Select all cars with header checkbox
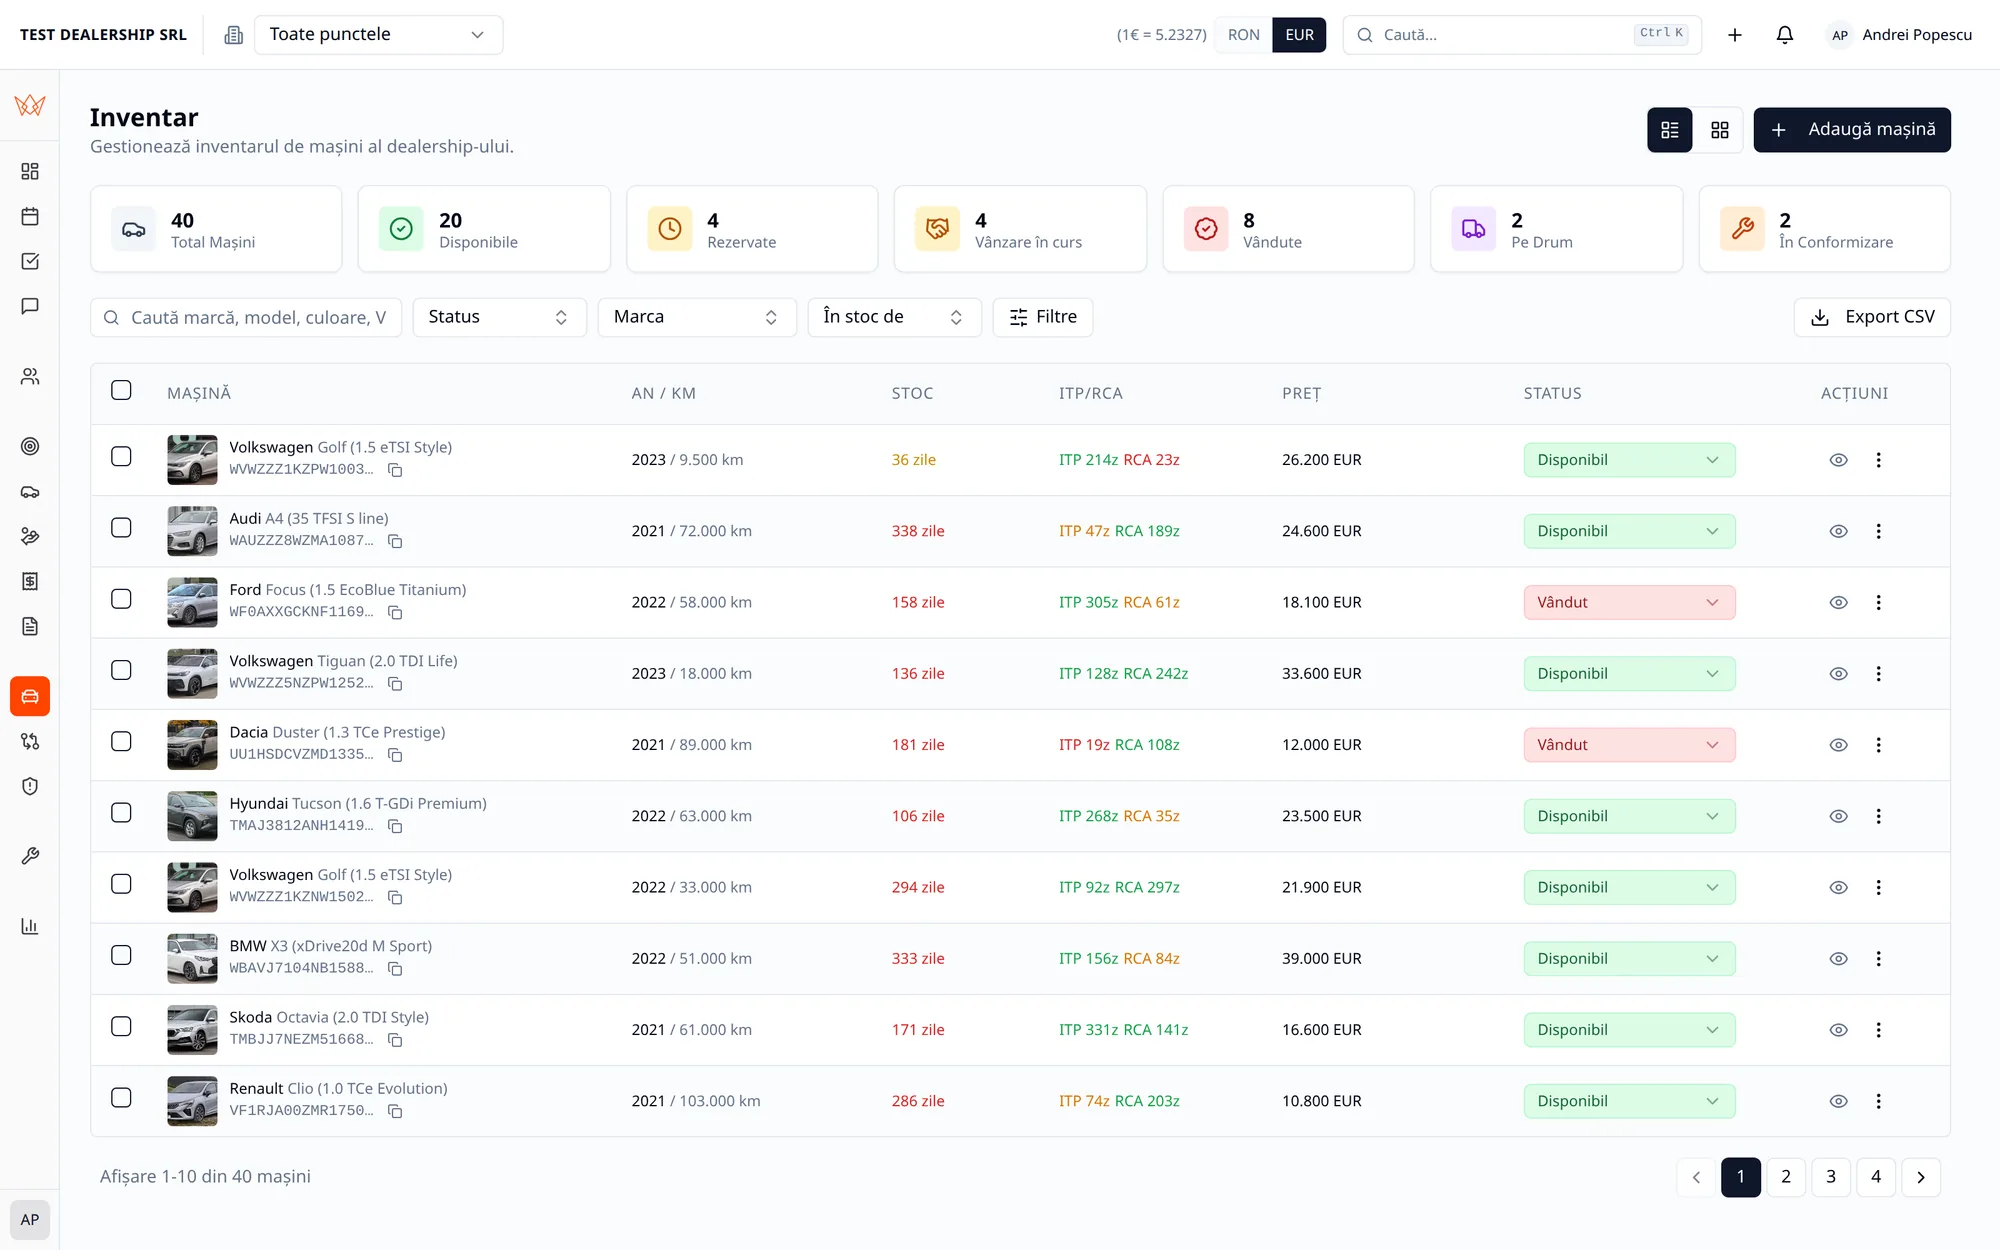This screenshot has width=2000, height=1250. tap(121, 390)
